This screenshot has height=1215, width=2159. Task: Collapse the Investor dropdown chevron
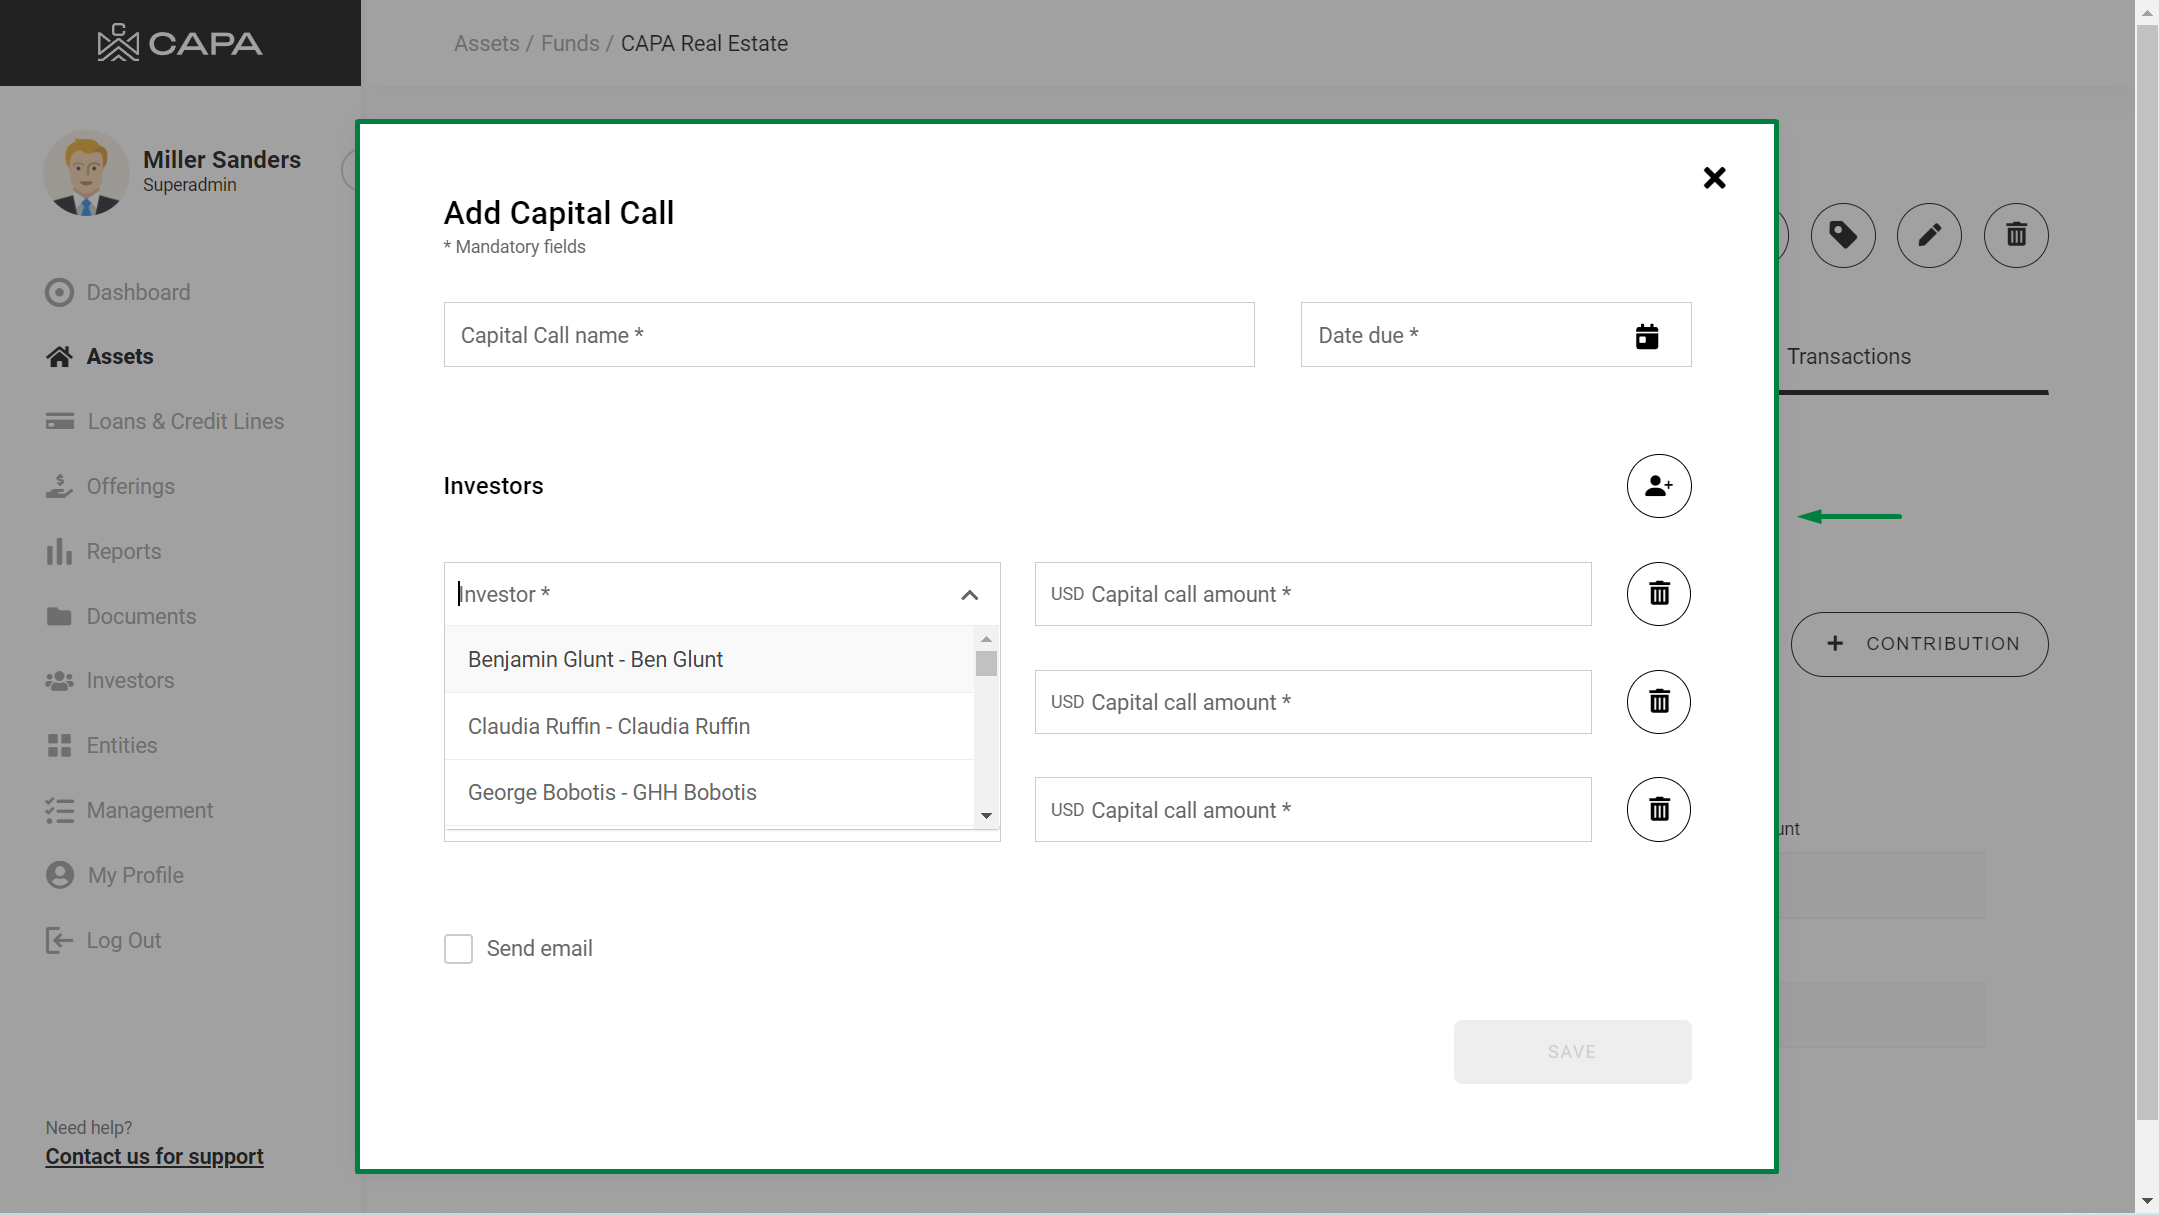(969, 595)
